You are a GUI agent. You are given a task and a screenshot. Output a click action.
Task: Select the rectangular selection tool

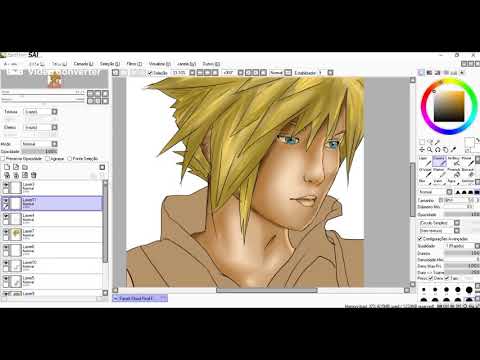422,142
